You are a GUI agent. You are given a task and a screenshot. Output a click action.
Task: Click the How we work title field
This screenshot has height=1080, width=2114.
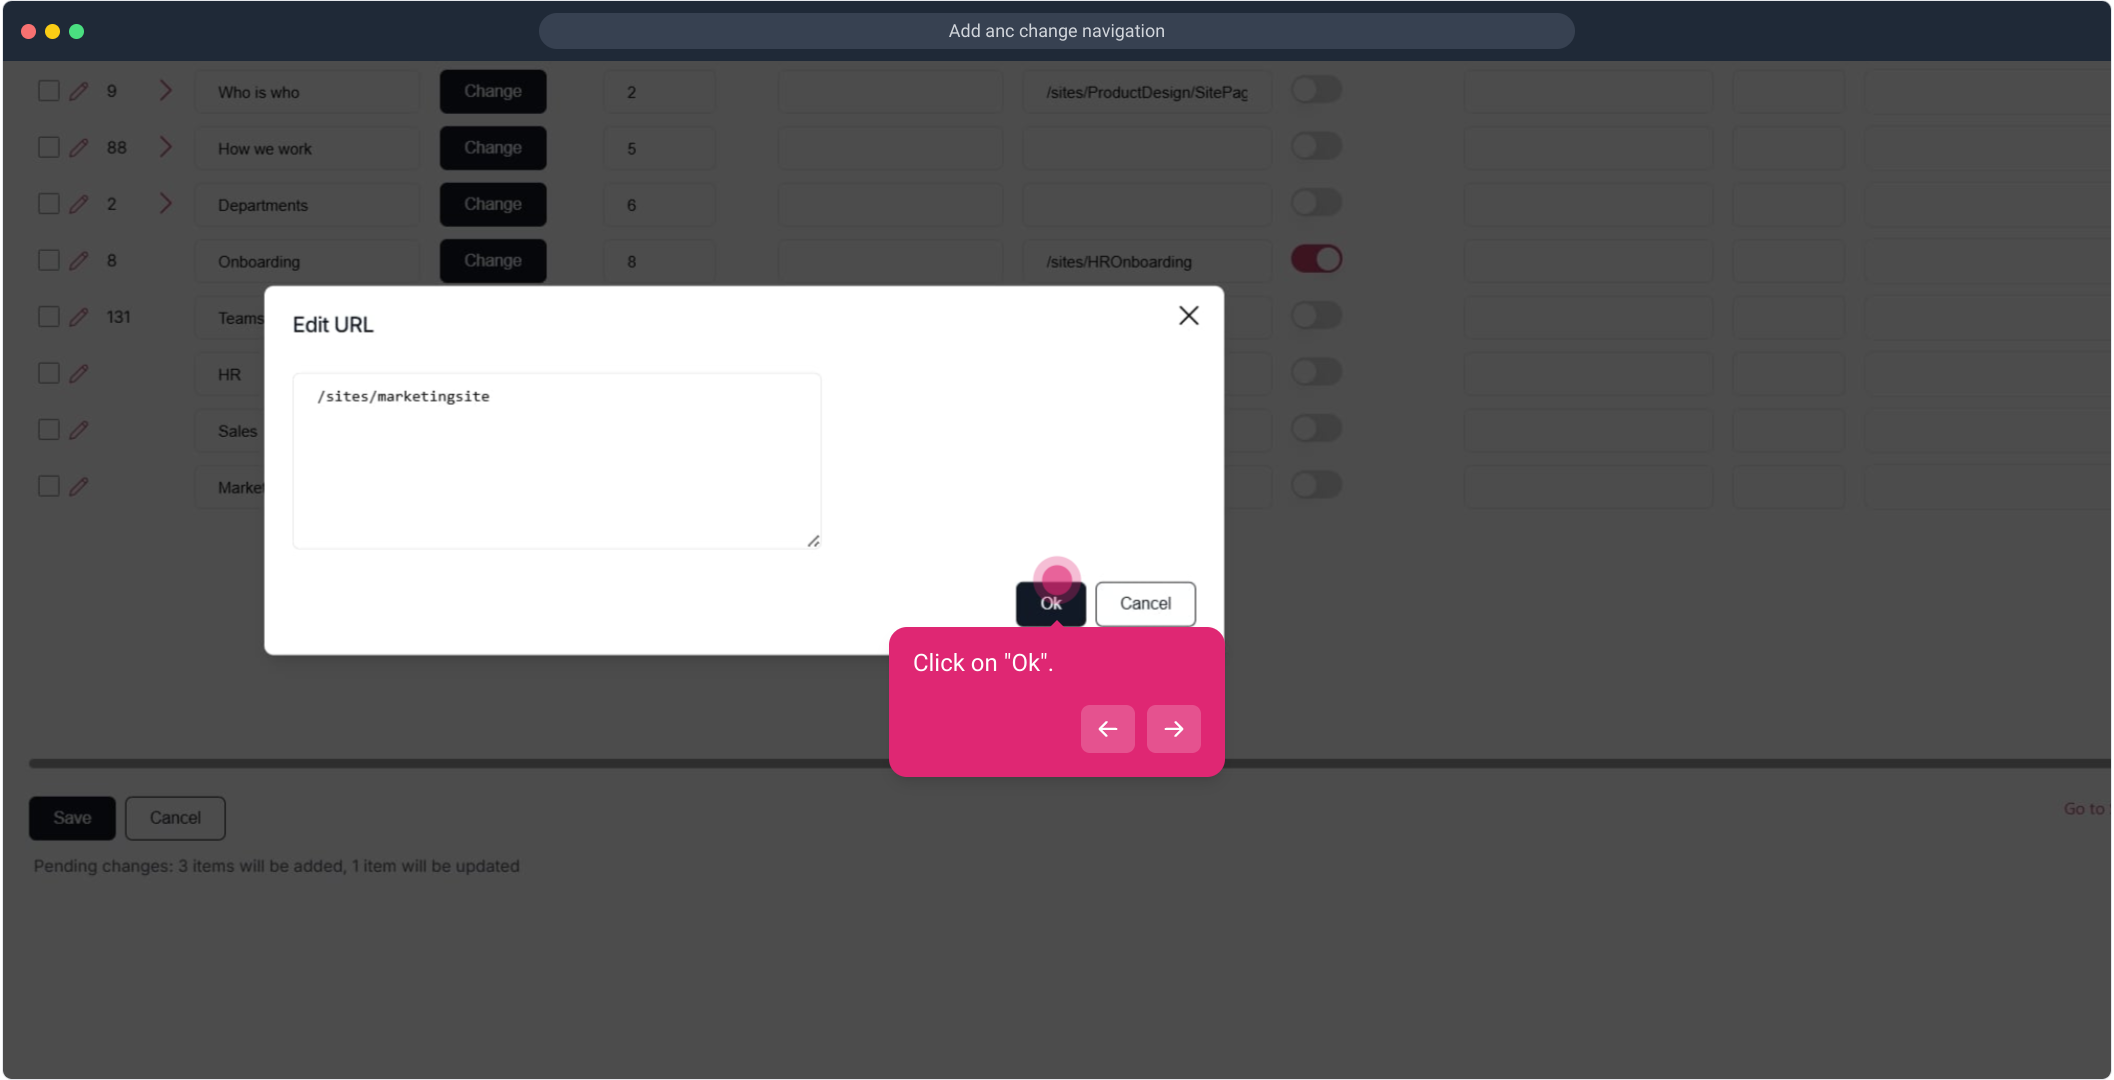(x=307, y=149)
